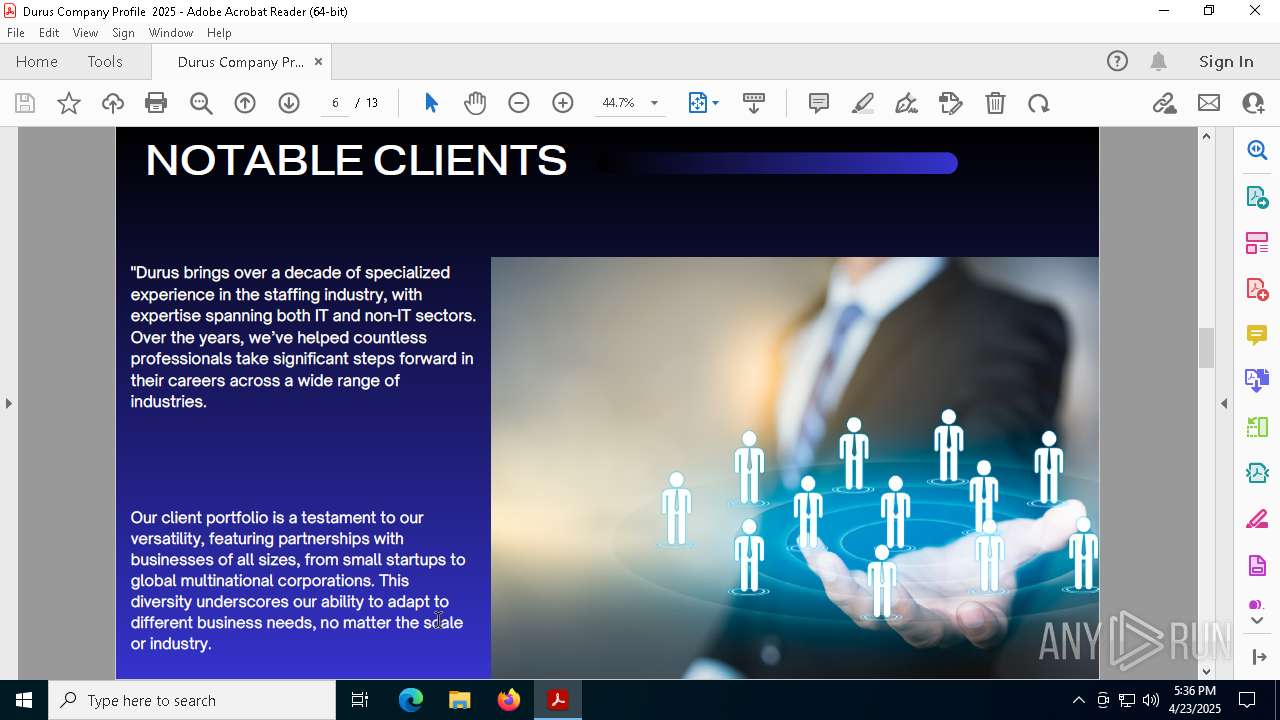Open the search tool in right pane

pos(1257,150)
